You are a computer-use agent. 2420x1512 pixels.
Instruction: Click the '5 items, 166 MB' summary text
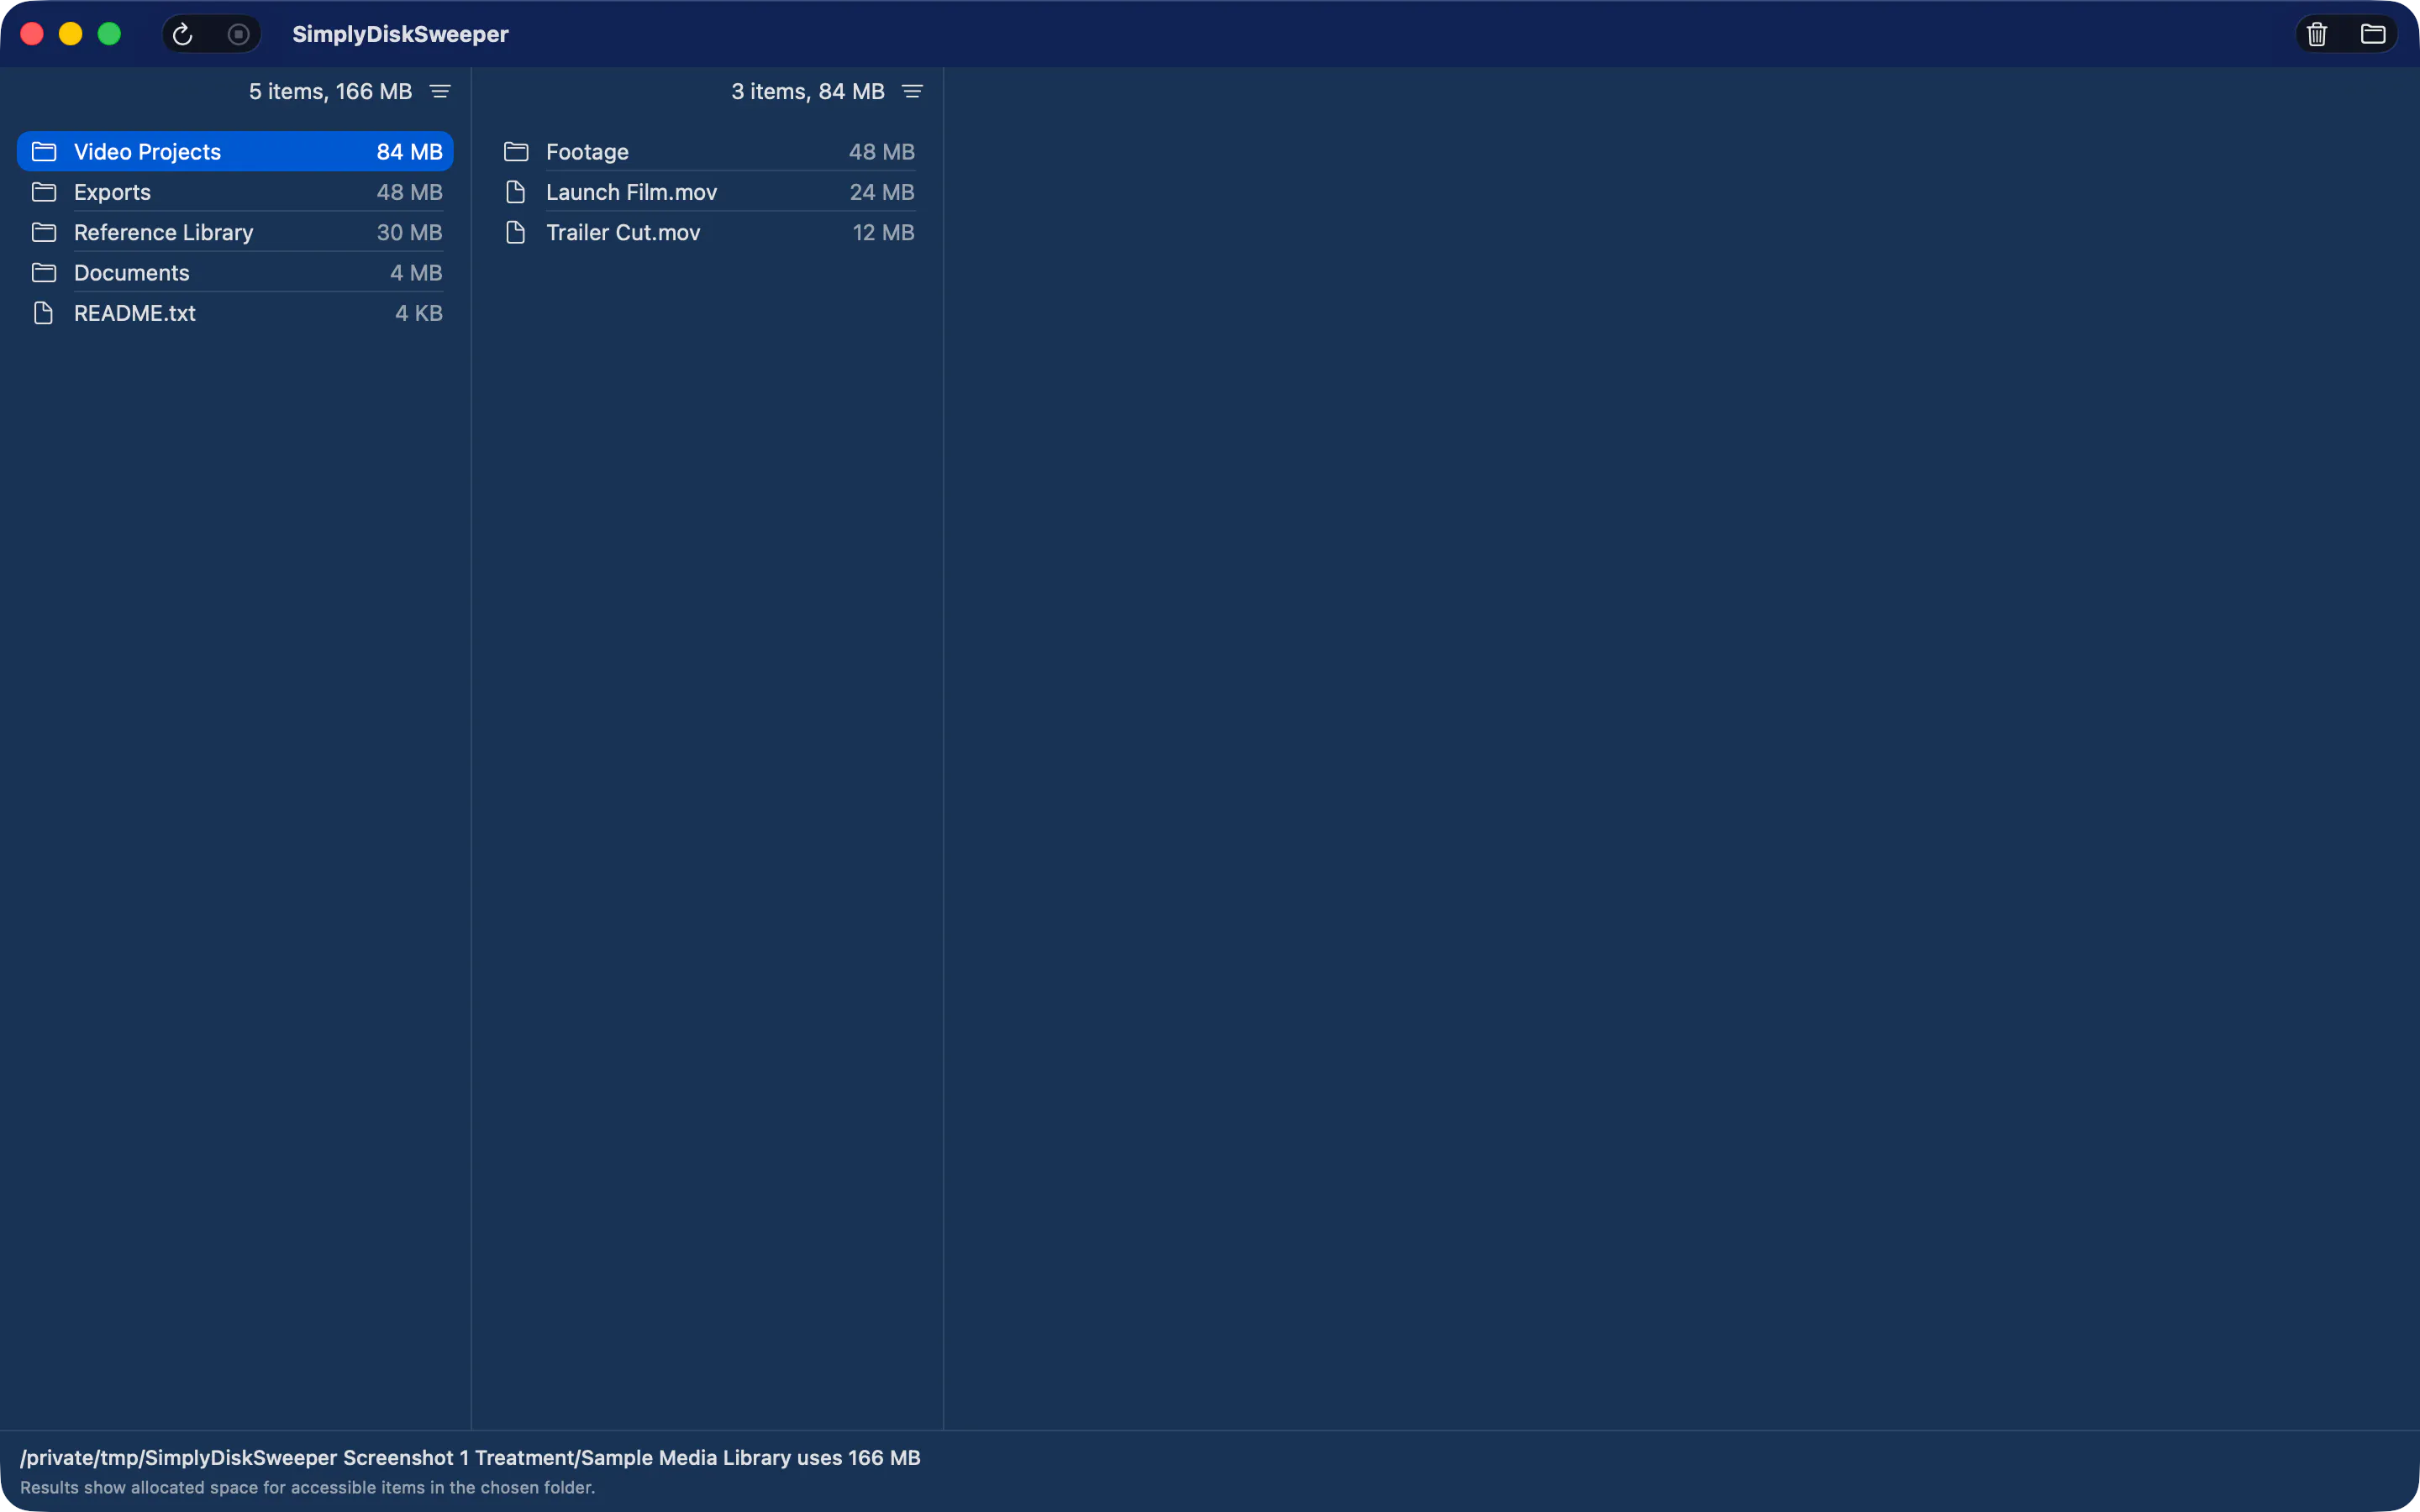(x=330, y=91)
